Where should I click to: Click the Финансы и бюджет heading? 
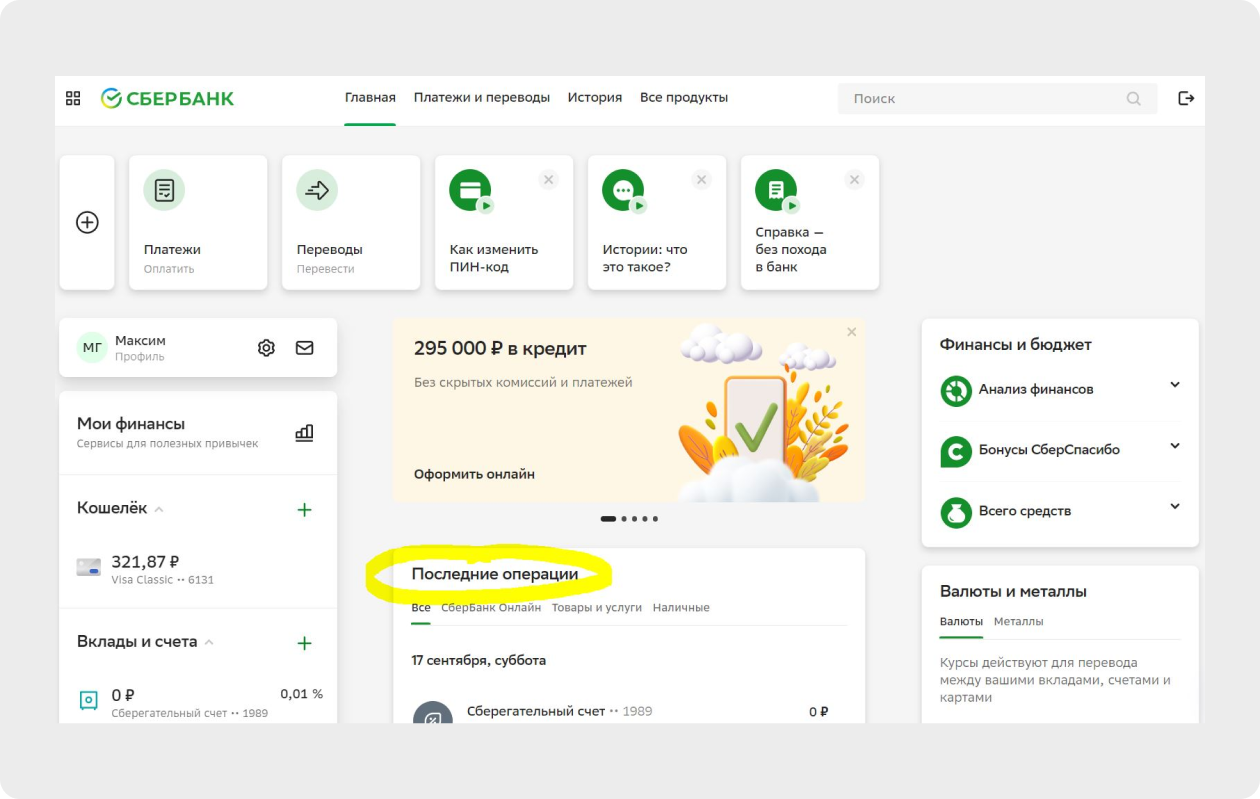1016,344
